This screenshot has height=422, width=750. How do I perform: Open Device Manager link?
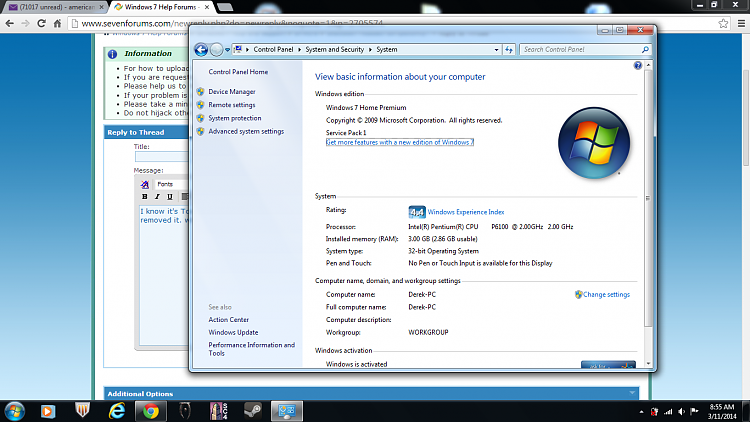232,91
